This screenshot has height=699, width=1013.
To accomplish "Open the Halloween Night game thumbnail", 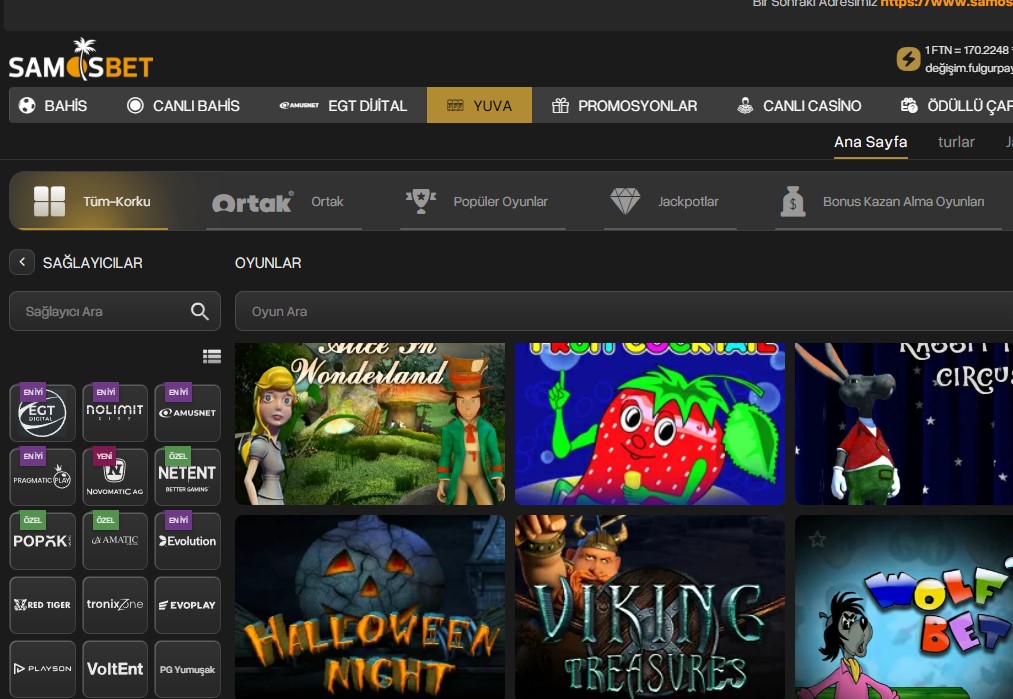I will point(370,607).
